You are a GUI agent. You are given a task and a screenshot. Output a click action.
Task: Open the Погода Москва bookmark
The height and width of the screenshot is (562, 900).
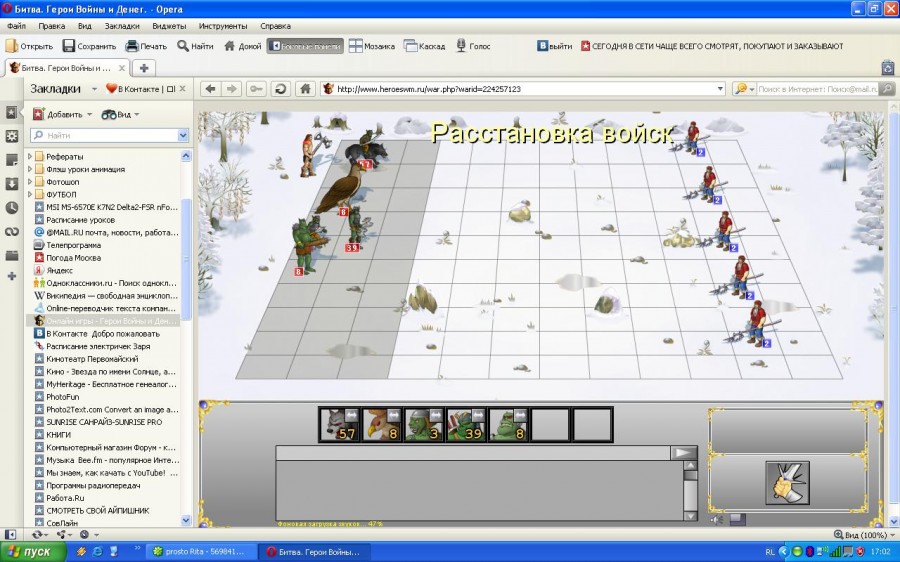coord(73,258)
